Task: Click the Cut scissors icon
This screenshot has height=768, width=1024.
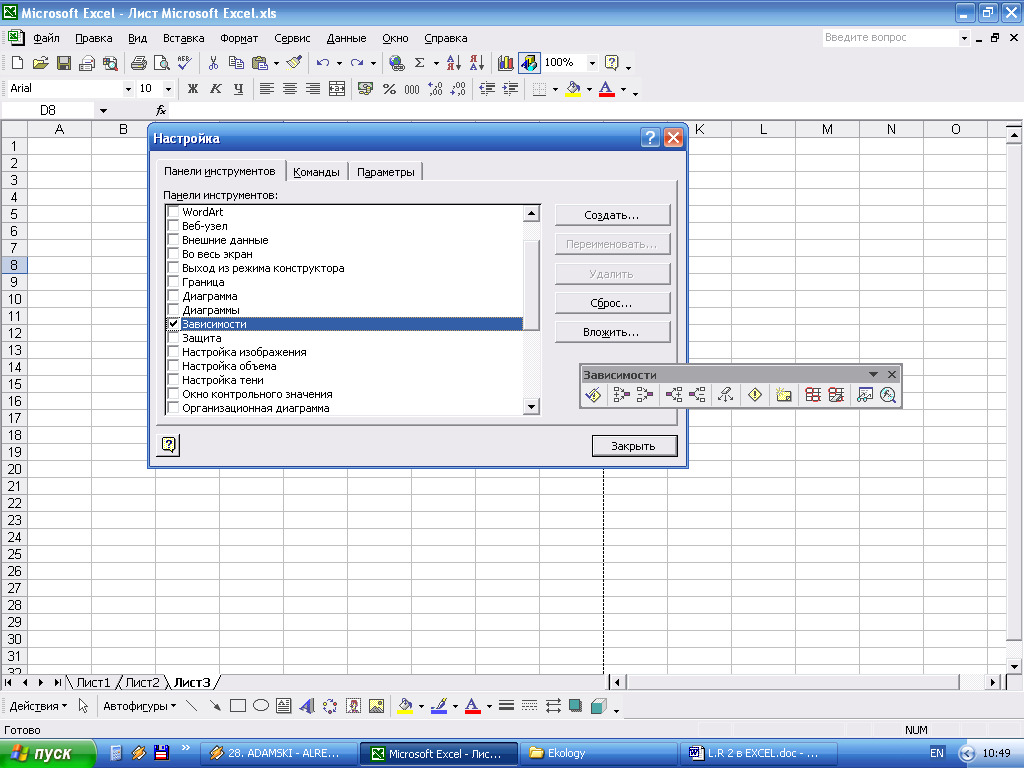Action: click(x=213, y=63)
